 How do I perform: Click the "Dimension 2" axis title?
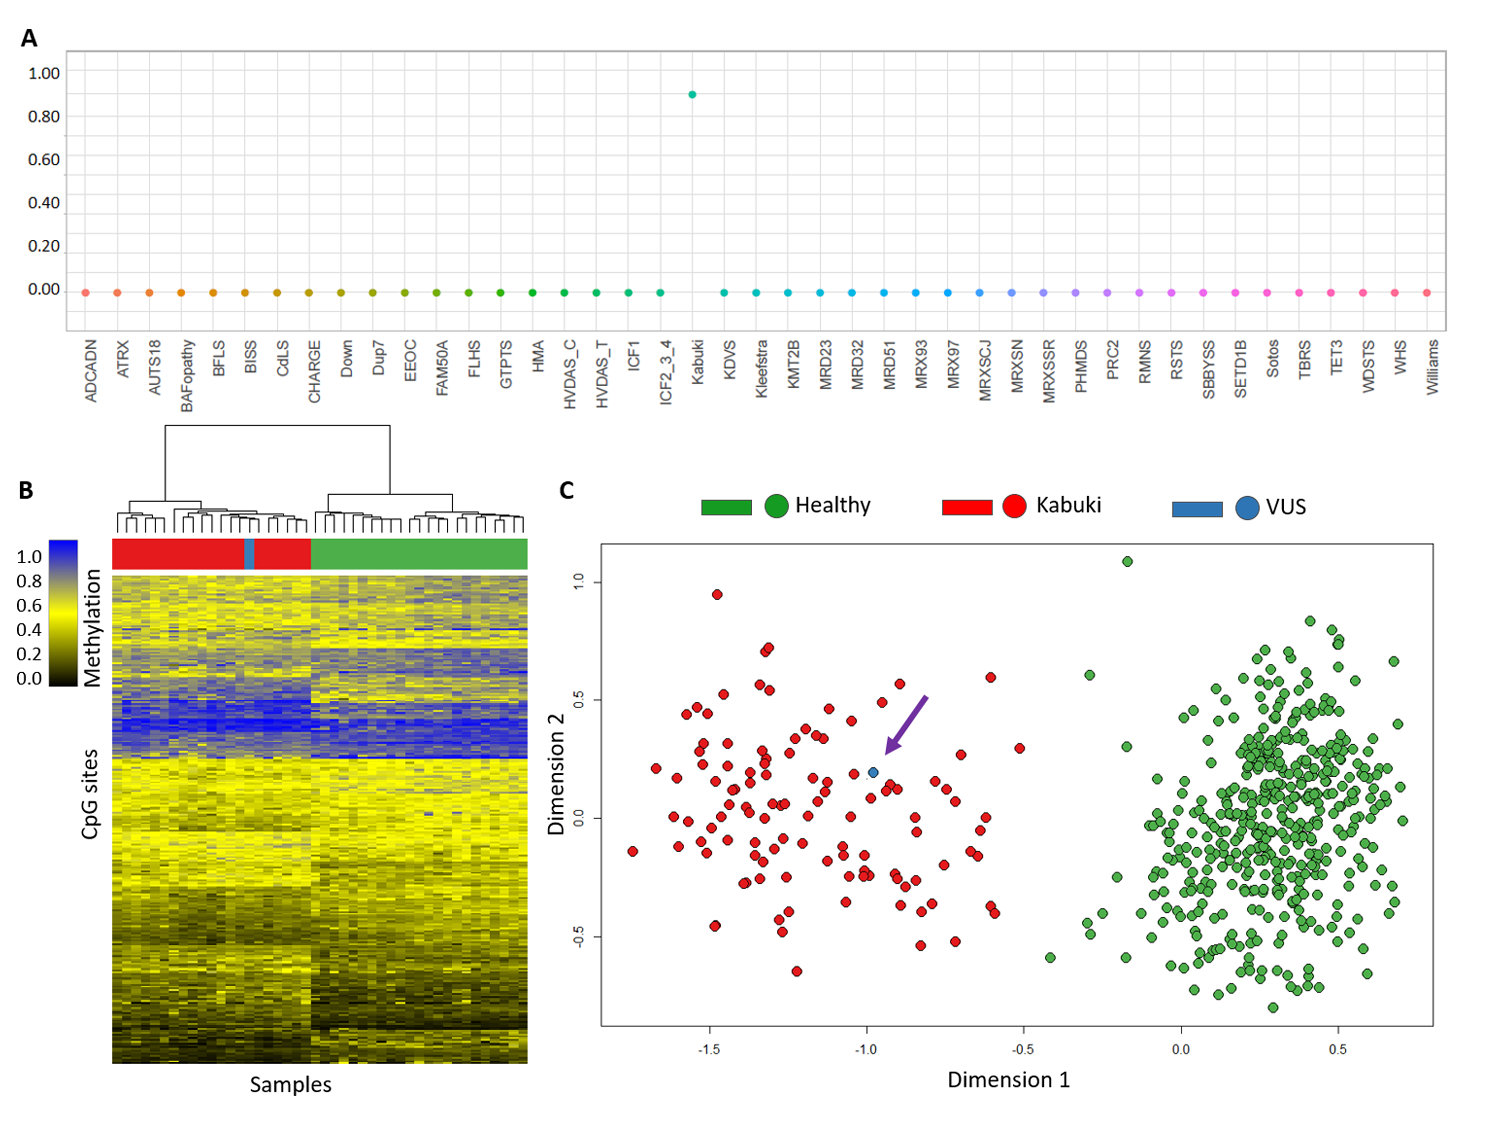[x=556, y=775]
